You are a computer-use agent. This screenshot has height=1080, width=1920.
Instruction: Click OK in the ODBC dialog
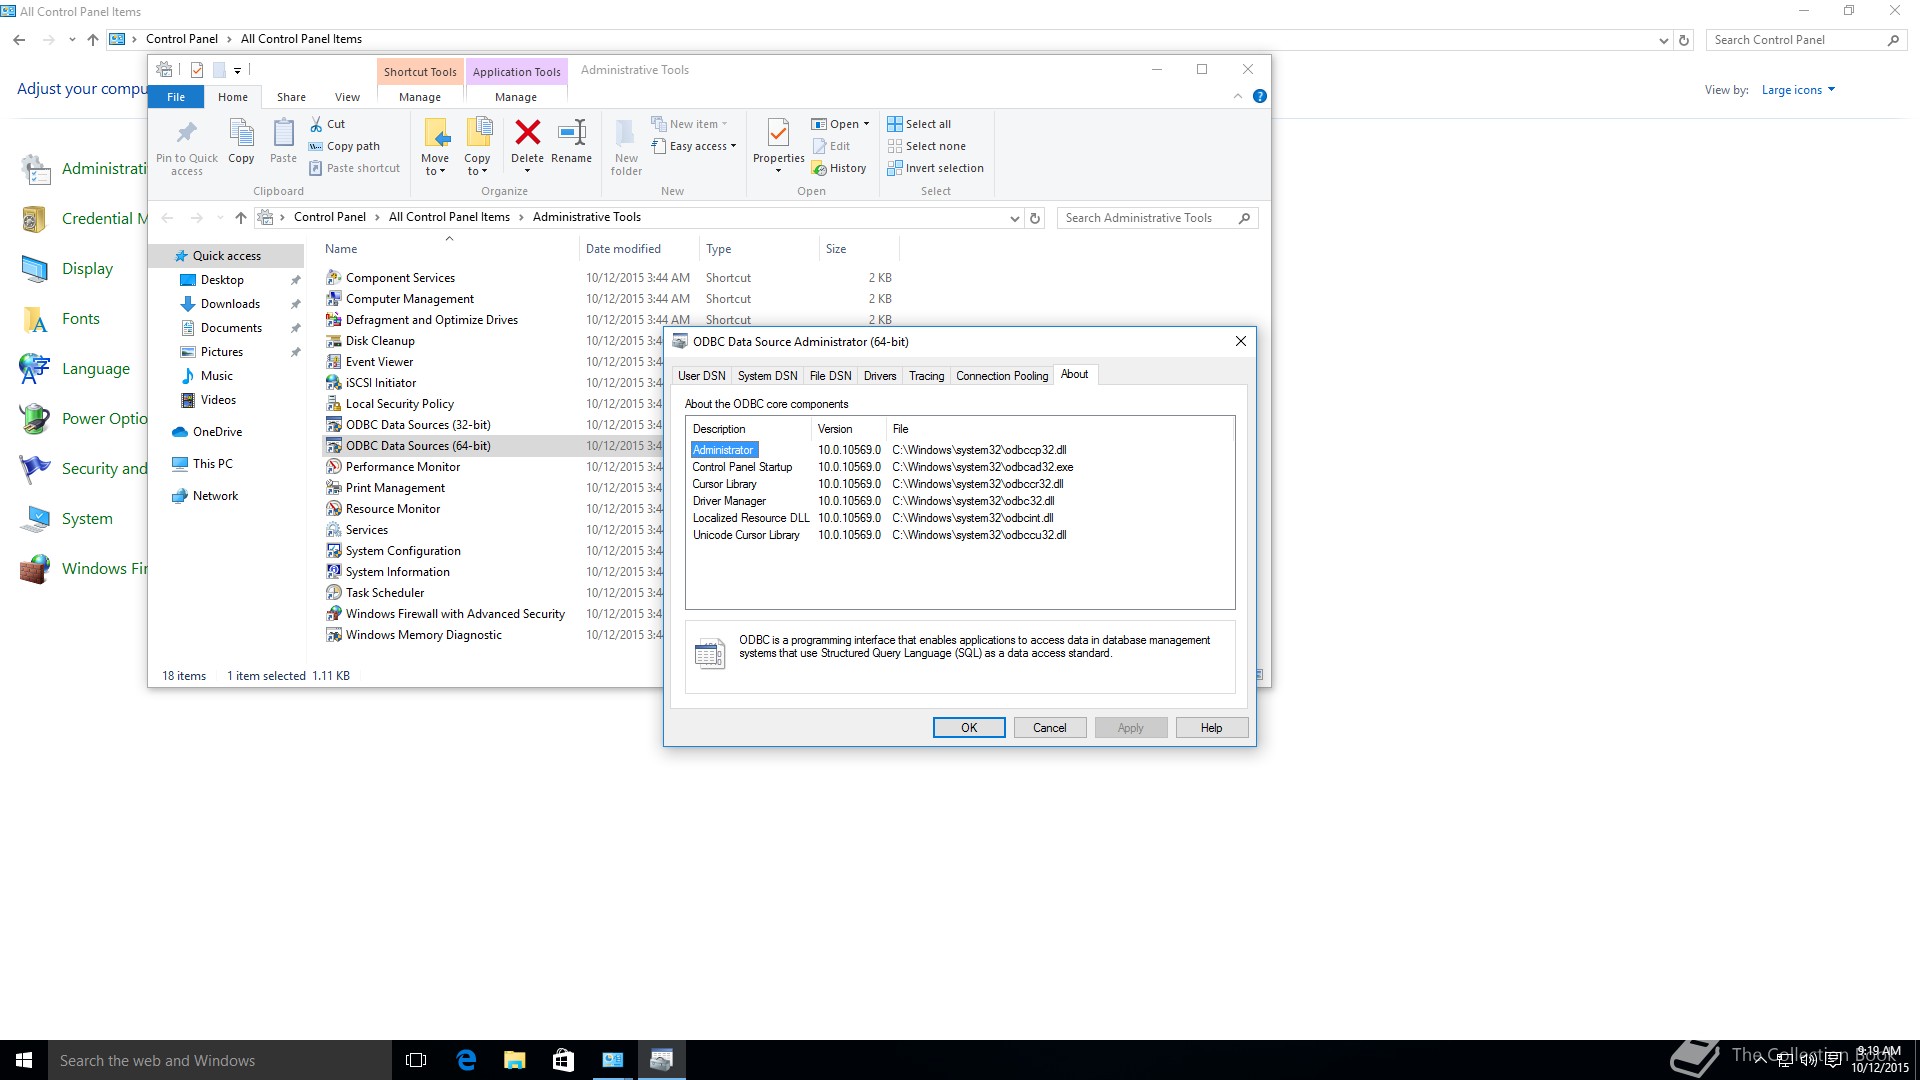968,728
